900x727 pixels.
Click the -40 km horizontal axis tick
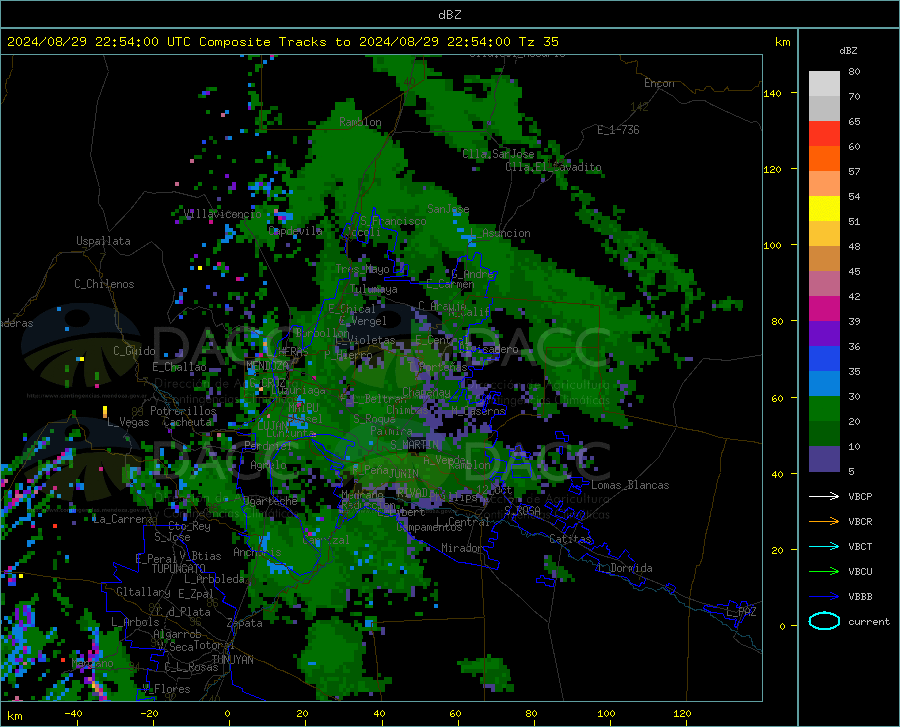pos(73,713)
